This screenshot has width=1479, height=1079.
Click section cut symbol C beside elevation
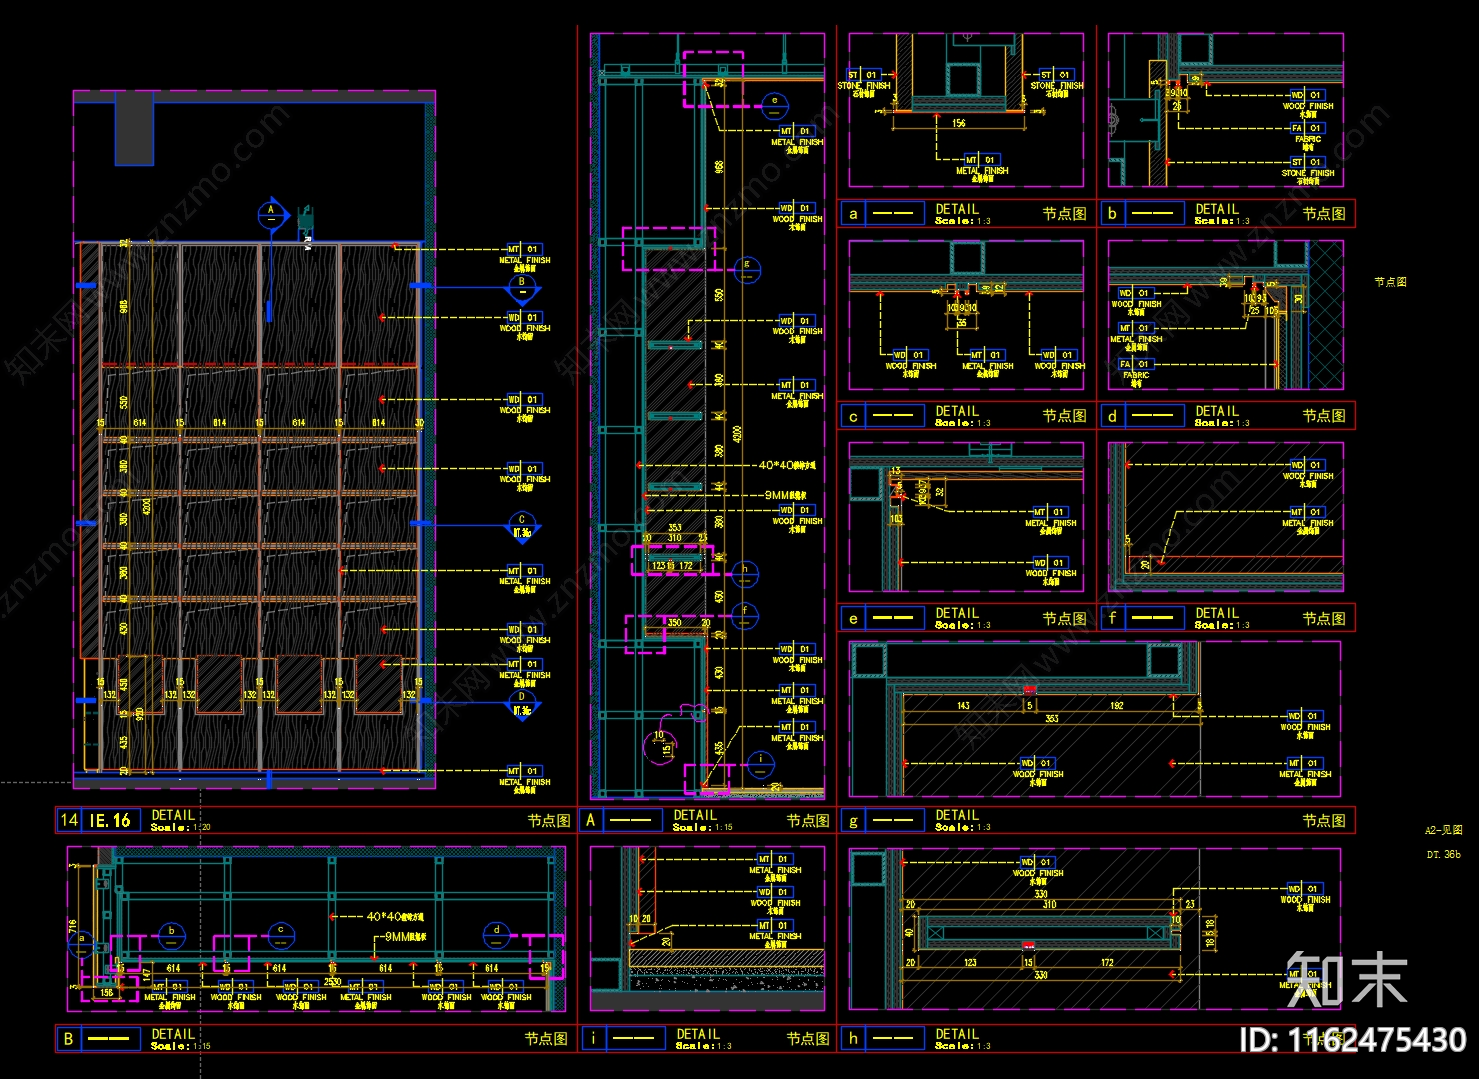coord(521,525)
